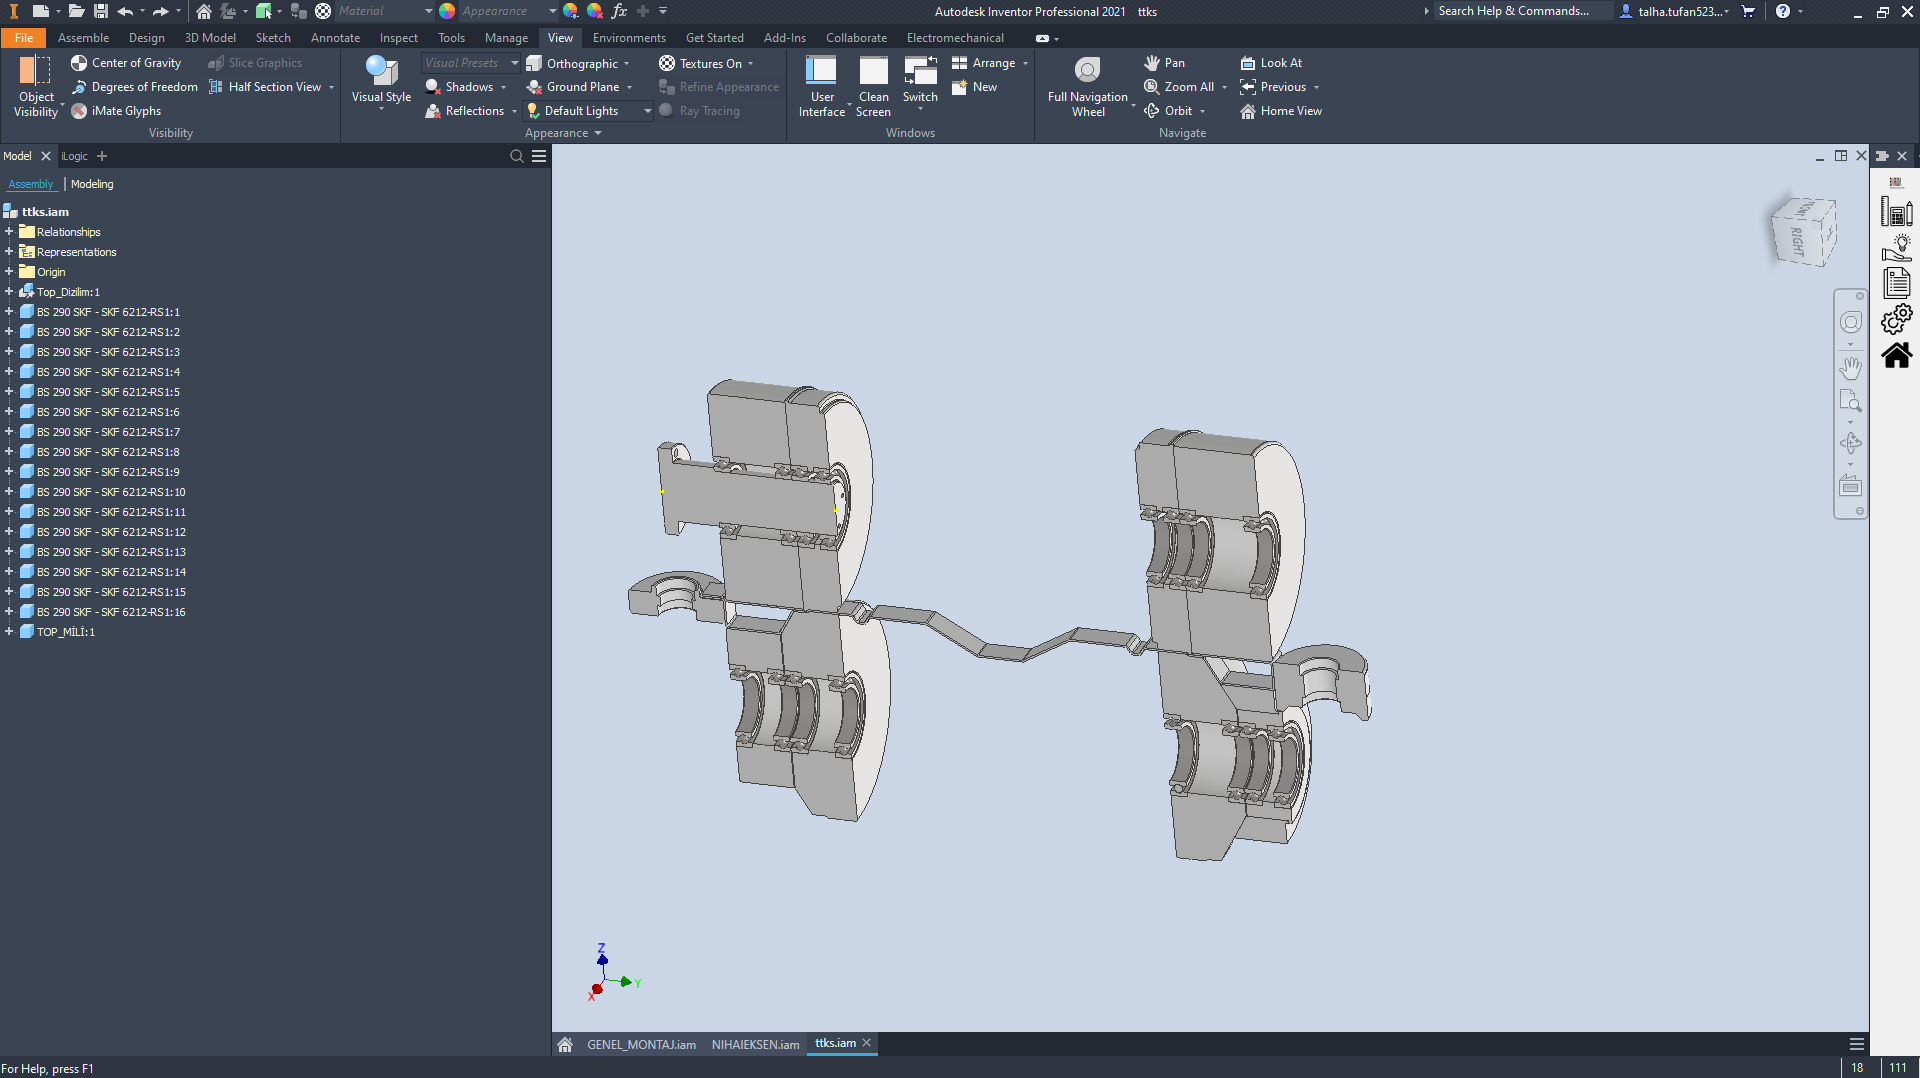Screen dimensions: 1920x1078
Task: Expand the Relationships node in the model tree
Action: click(9, 231)
